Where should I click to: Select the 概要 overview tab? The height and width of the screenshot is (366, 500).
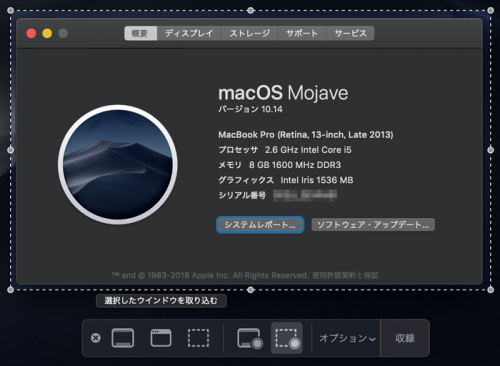tap(140, 33)
